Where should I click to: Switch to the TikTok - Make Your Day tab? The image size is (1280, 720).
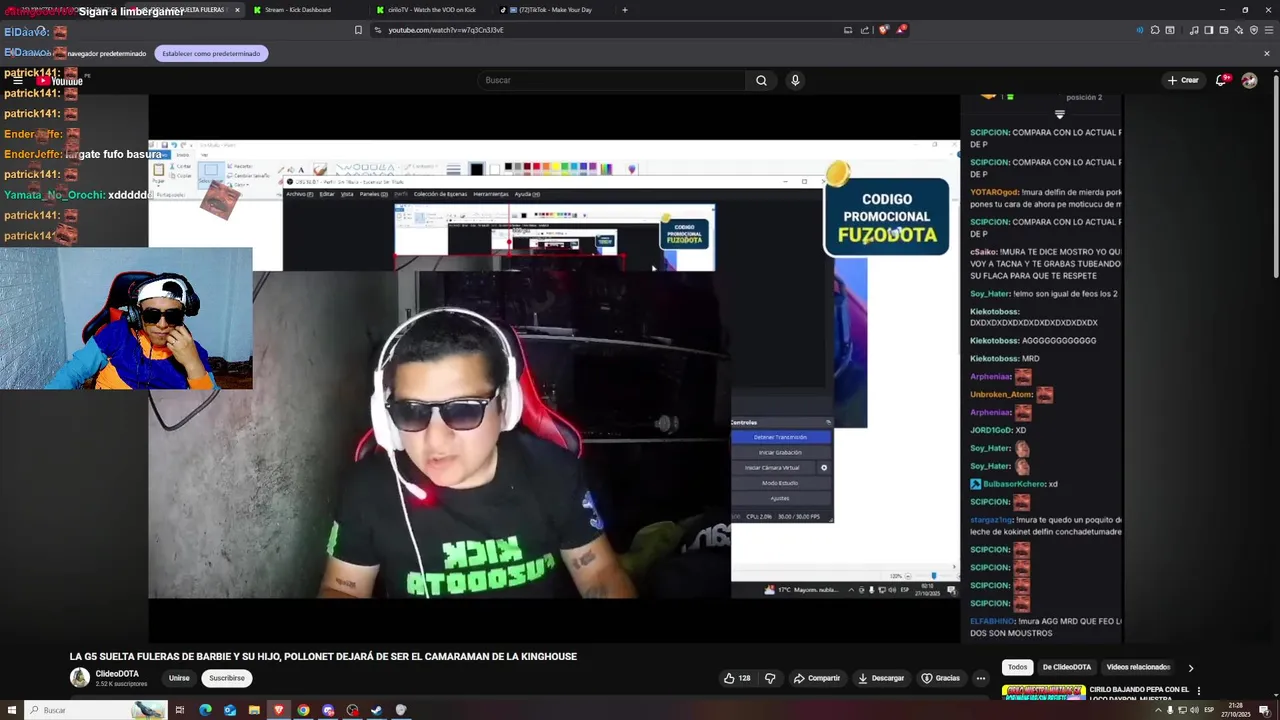(x=557, y=10)
